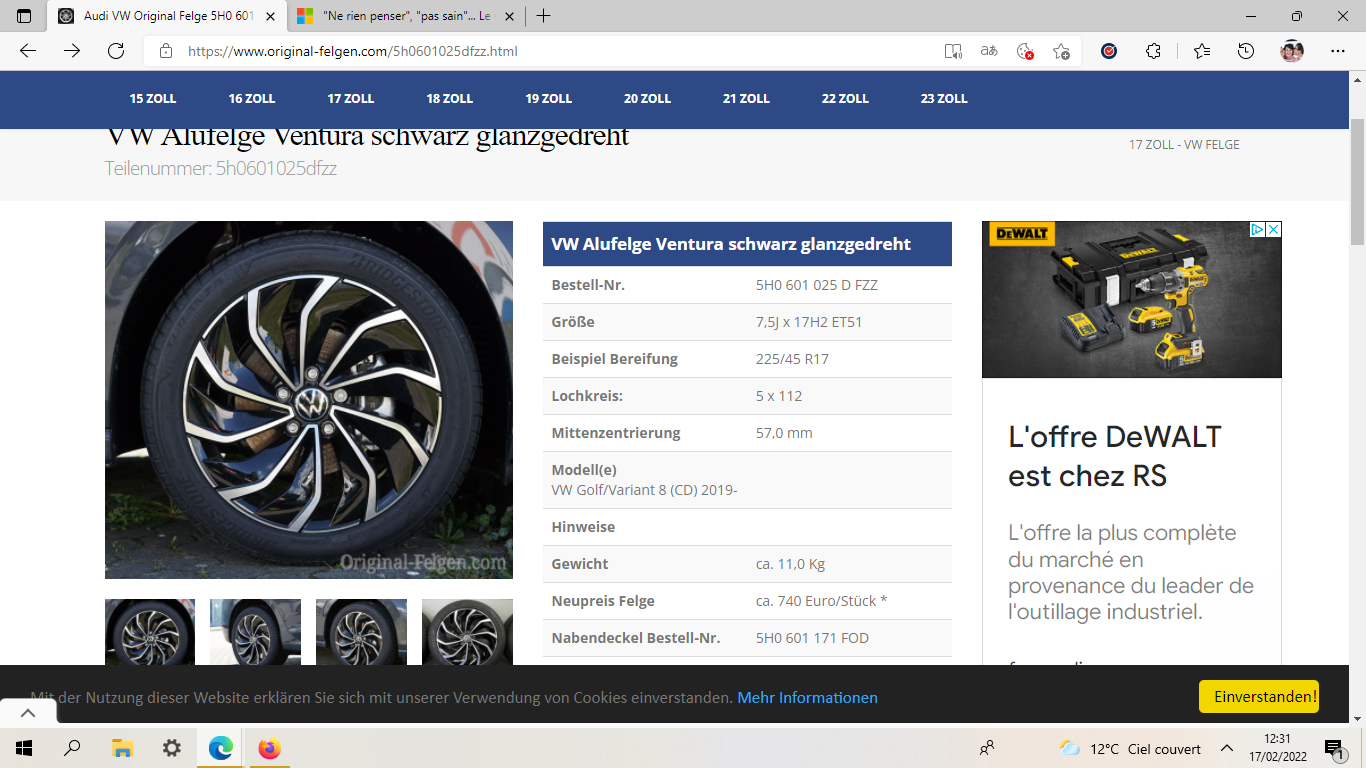Enlarge the main Ventura wheel photo
The height and width of the screenshot is (768, 1366).
[x=309, y=400]
